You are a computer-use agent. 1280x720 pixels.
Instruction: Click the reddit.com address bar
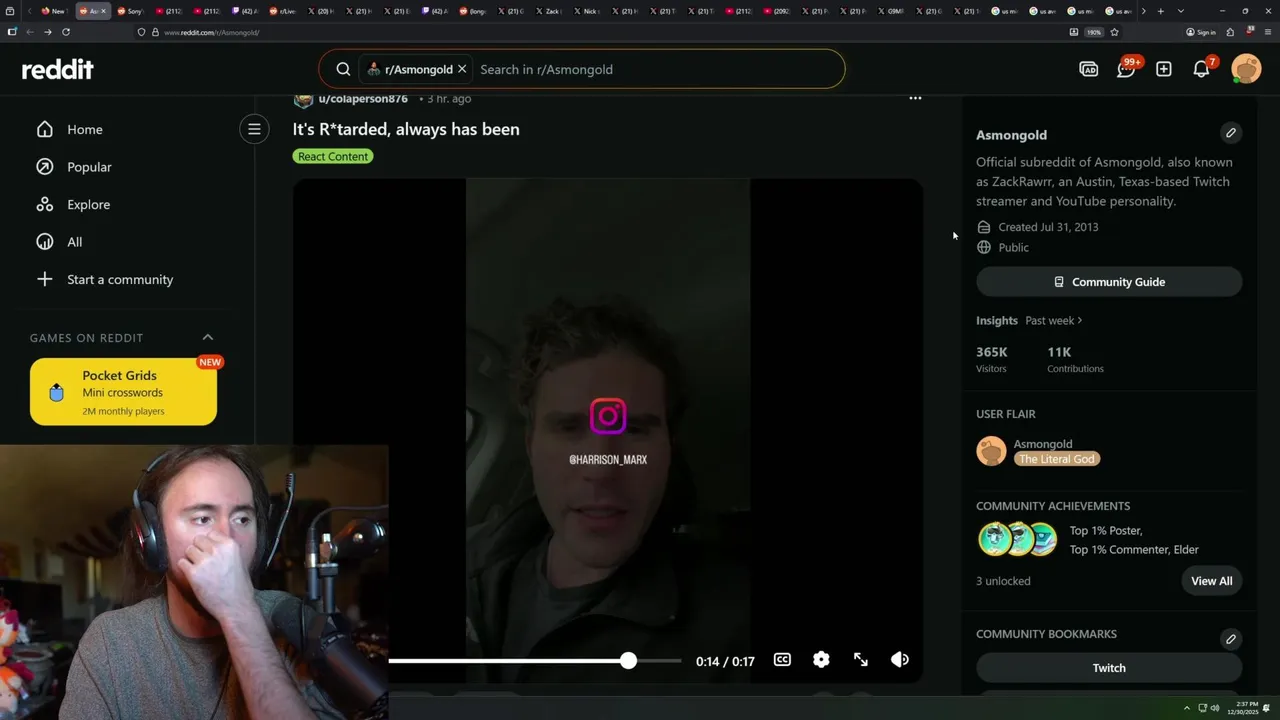click(x=600, y=32)
